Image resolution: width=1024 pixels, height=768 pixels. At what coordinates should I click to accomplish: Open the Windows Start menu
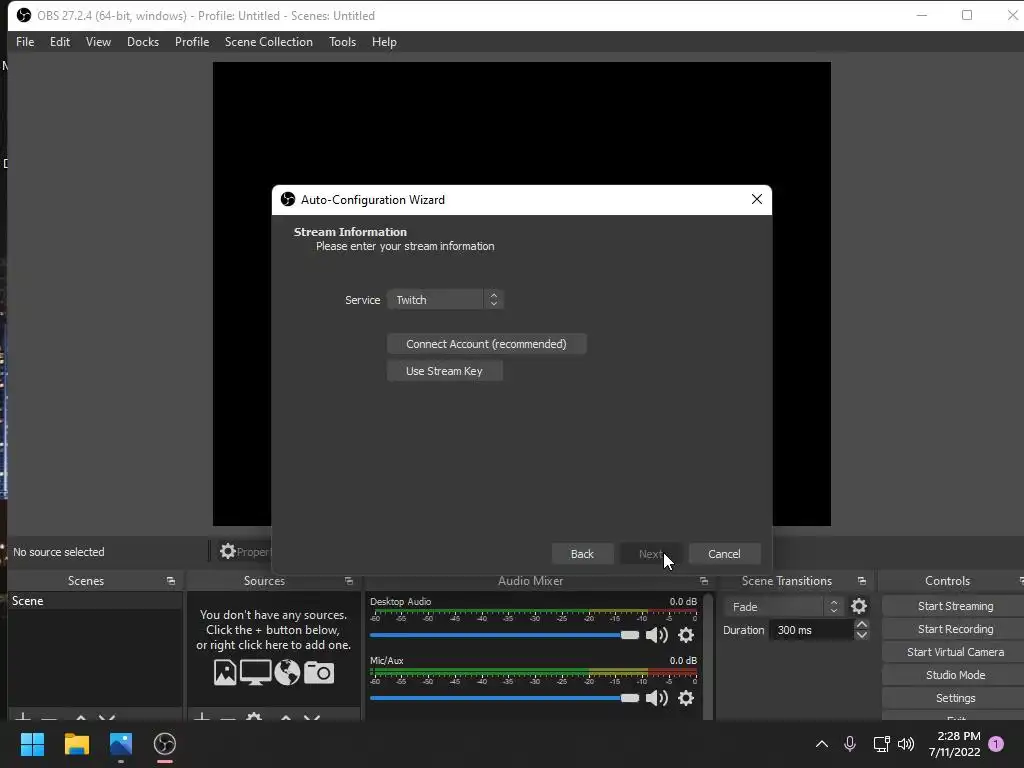click(x=32, y=744)
